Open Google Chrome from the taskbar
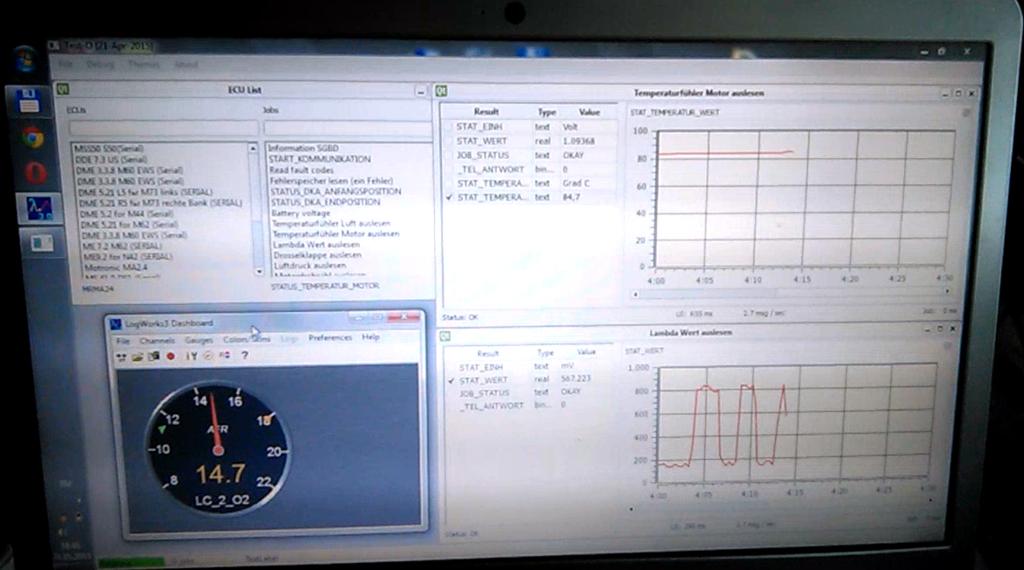The height and width of the screenshot is (570, 1024). pos(33,138)
